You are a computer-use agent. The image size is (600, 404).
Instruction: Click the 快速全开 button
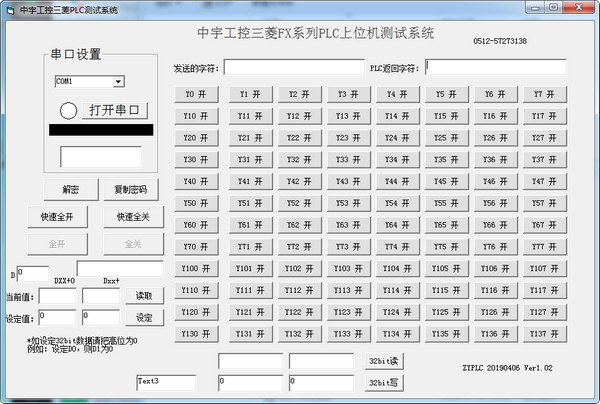pos(57,217)
